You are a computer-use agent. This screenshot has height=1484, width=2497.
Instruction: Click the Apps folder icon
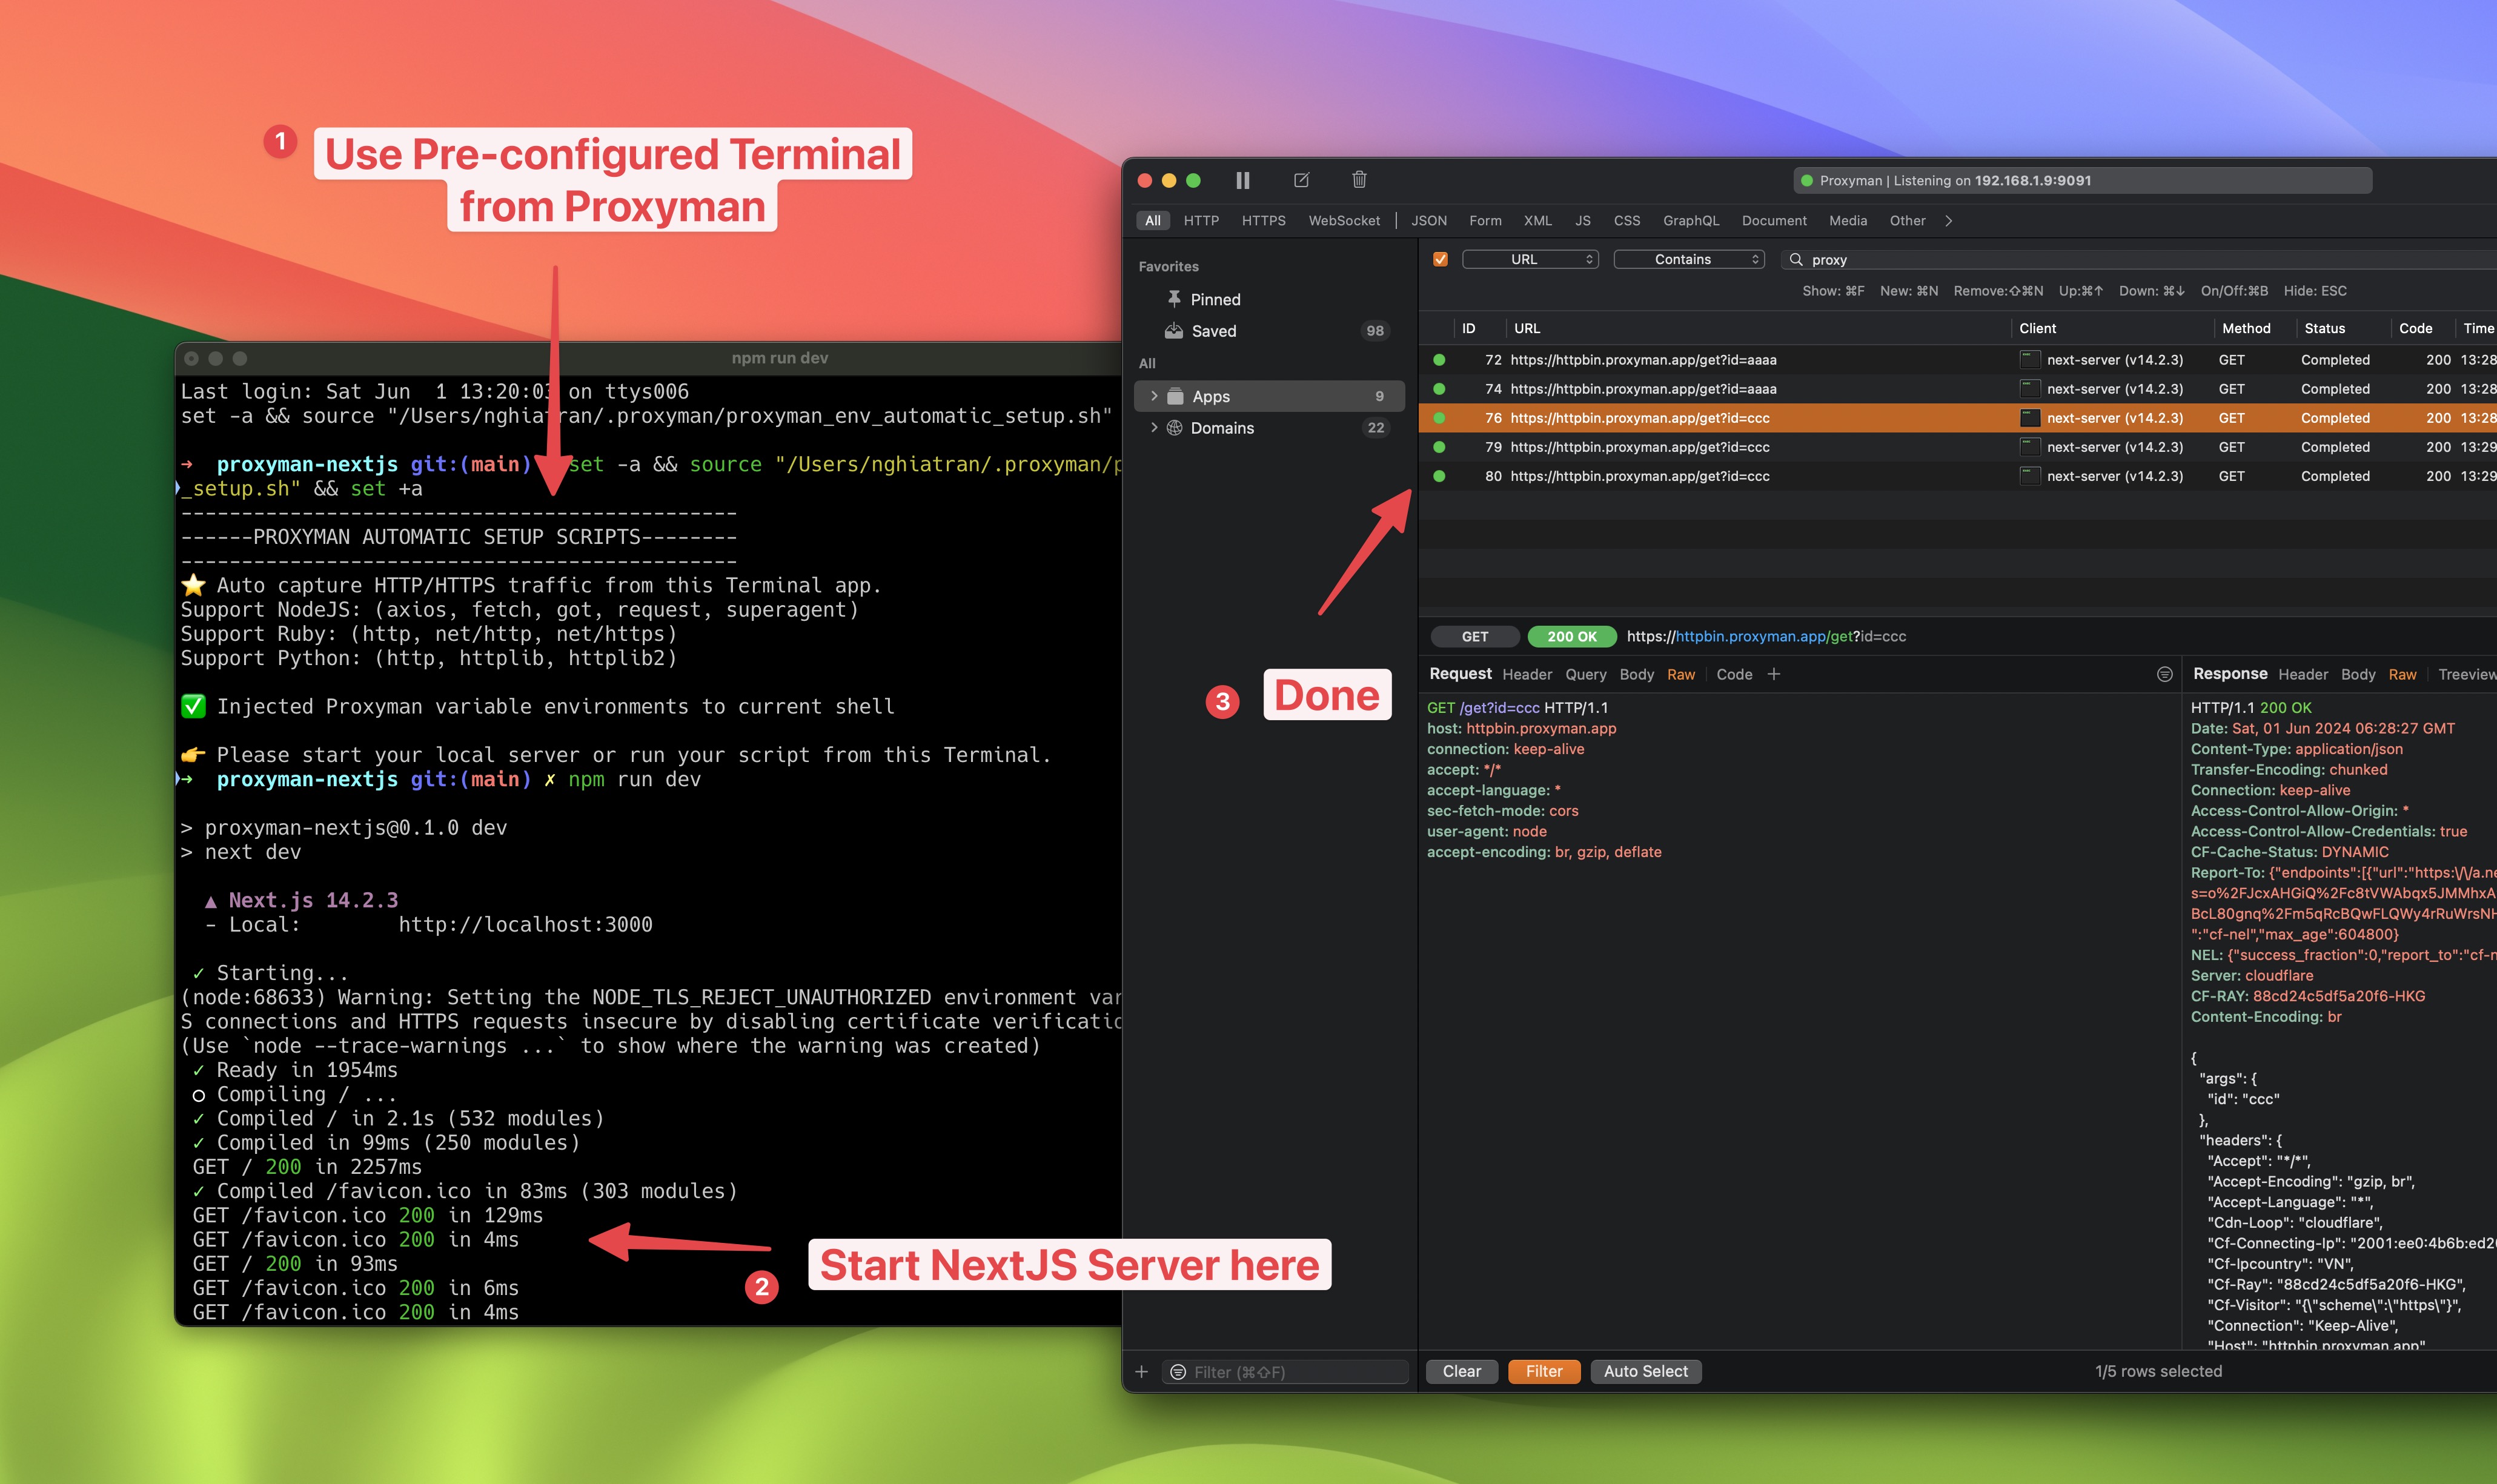click(1176, 396)
